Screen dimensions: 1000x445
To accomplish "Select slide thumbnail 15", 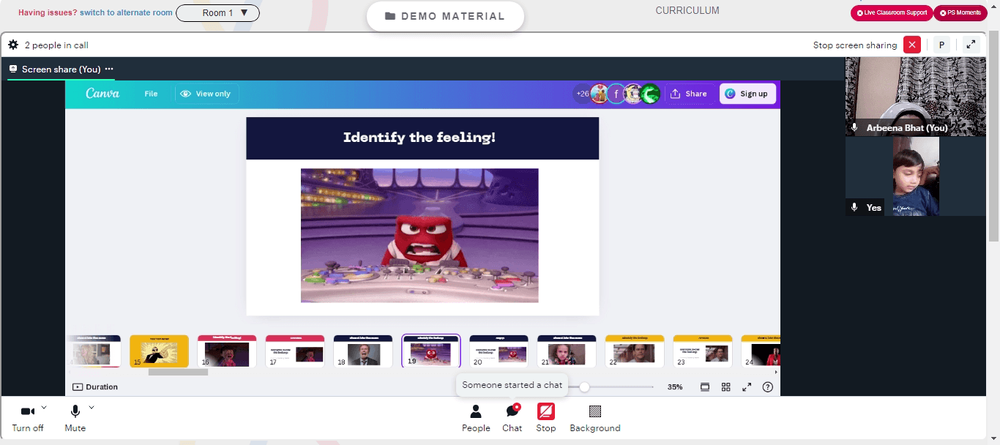I will click(159, 351).
